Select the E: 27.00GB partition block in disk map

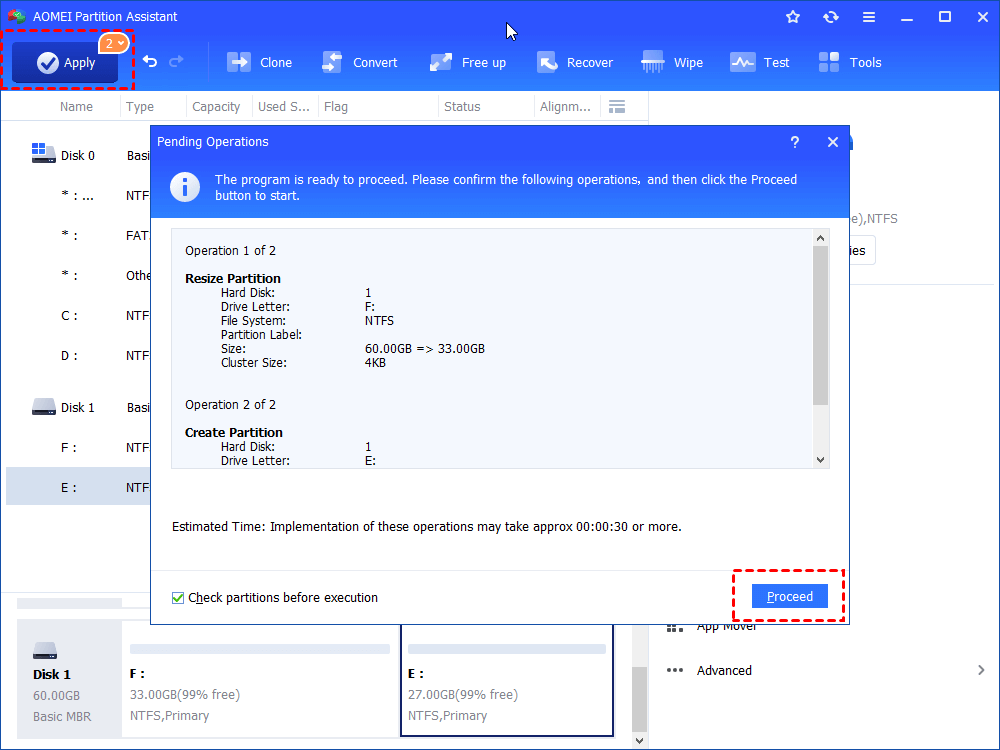point(507,680)
